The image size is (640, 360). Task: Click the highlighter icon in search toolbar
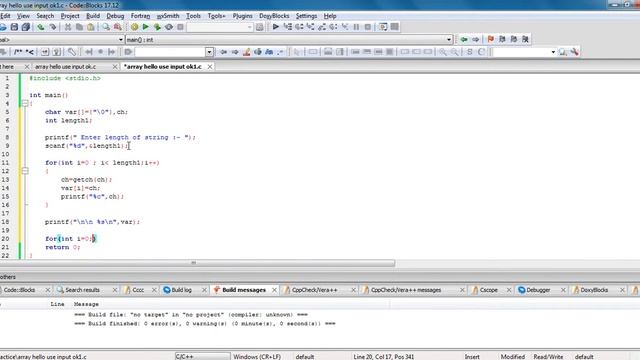coord(247,52)
